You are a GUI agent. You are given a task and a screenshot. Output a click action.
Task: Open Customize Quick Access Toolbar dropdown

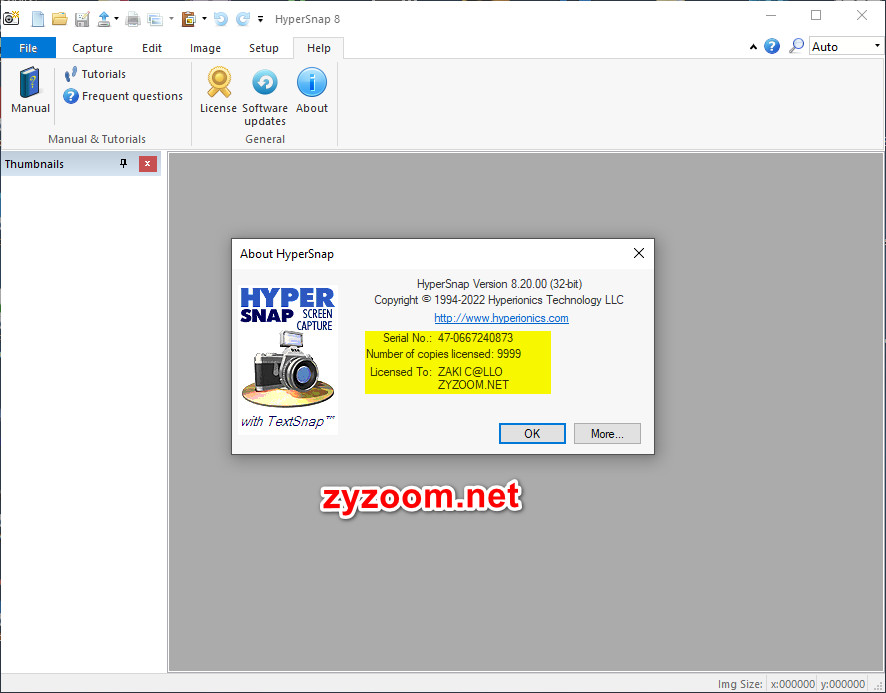point(260,19)
